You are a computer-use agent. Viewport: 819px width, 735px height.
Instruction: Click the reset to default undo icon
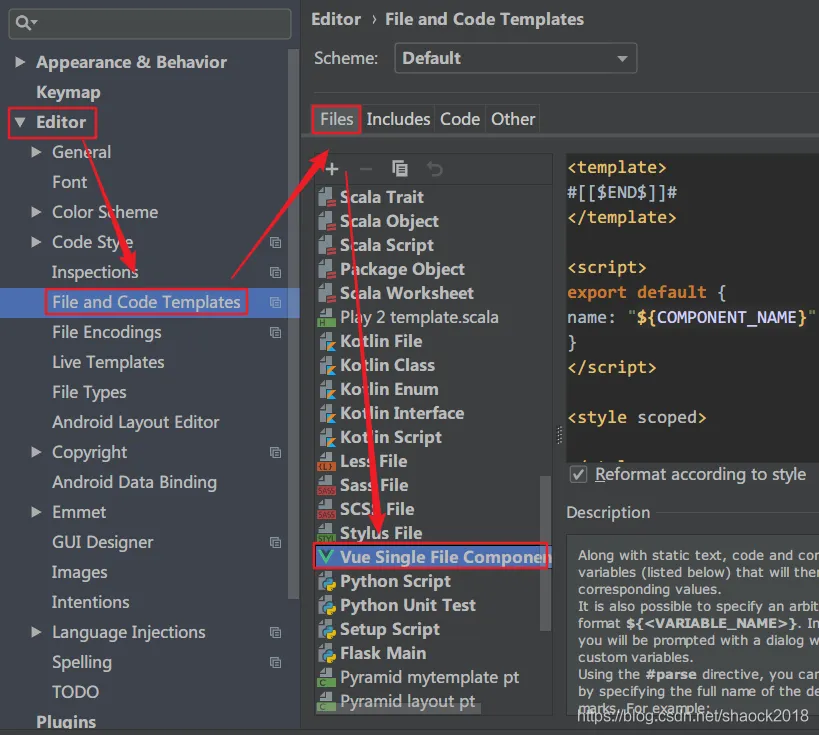click(x=435, y=169)
